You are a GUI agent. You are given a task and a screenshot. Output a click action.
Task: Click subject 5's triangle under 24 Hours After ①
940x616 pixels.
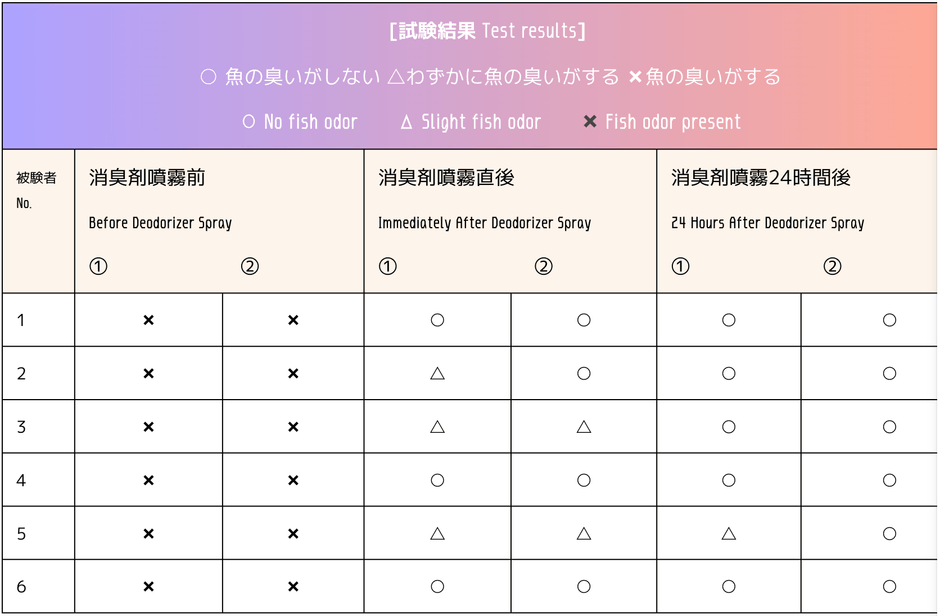pos(728,533)
